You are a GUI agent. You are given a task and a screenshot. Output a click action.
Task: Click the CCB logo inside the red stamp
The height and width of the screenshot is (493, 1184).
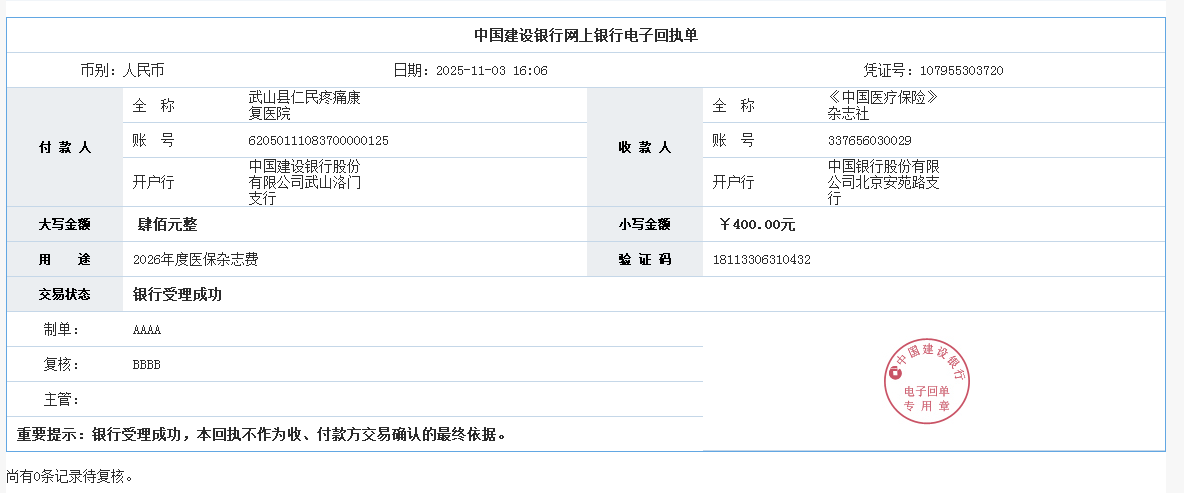coord(894,373)
